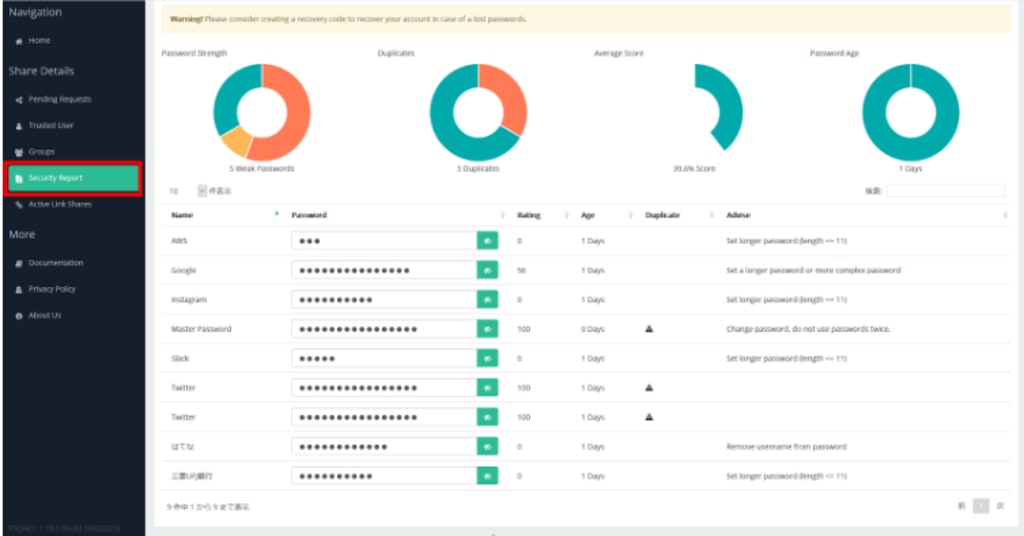This screenshot has height=536, width=1024.
Task: Select Security Report in the sidebar
Action: tap(74, 178)
